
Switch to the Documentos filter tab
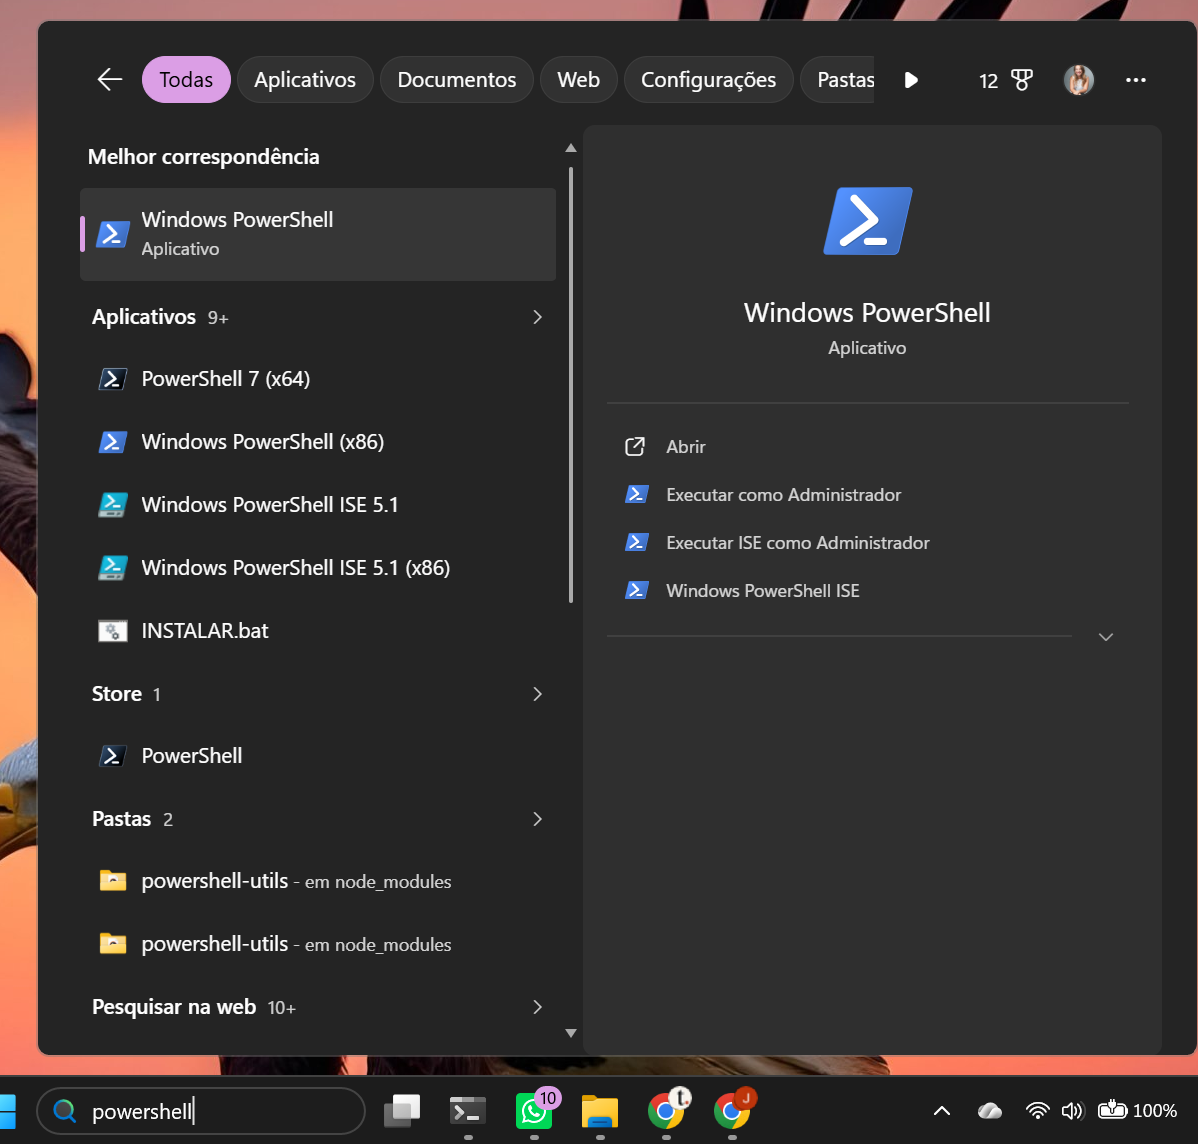coord(456,79)
